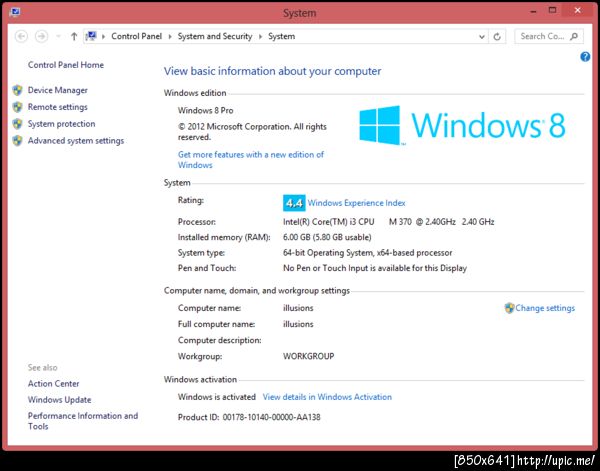Click installed memory value 6.00 GB
Screen dimensions: 600x471
[327, 237]
